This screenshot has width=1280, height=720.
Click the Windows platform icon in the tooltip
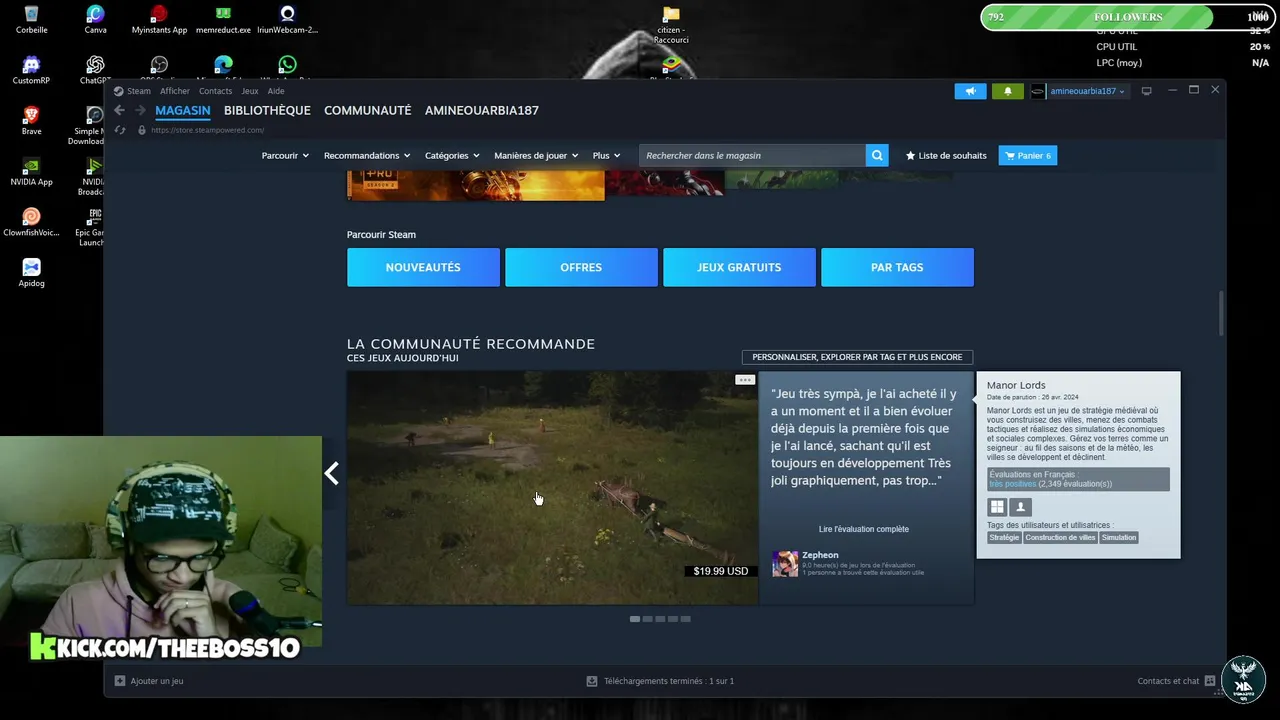click(x=997, y=507)
